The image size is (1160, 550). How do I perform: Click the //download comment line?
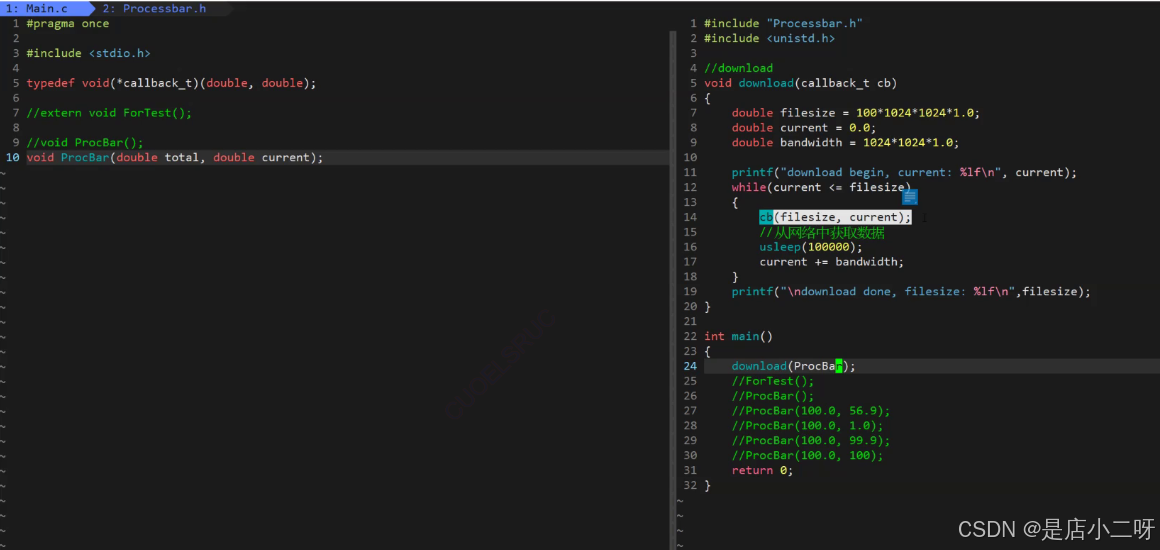pyautogui.click(x=738, y=68)
